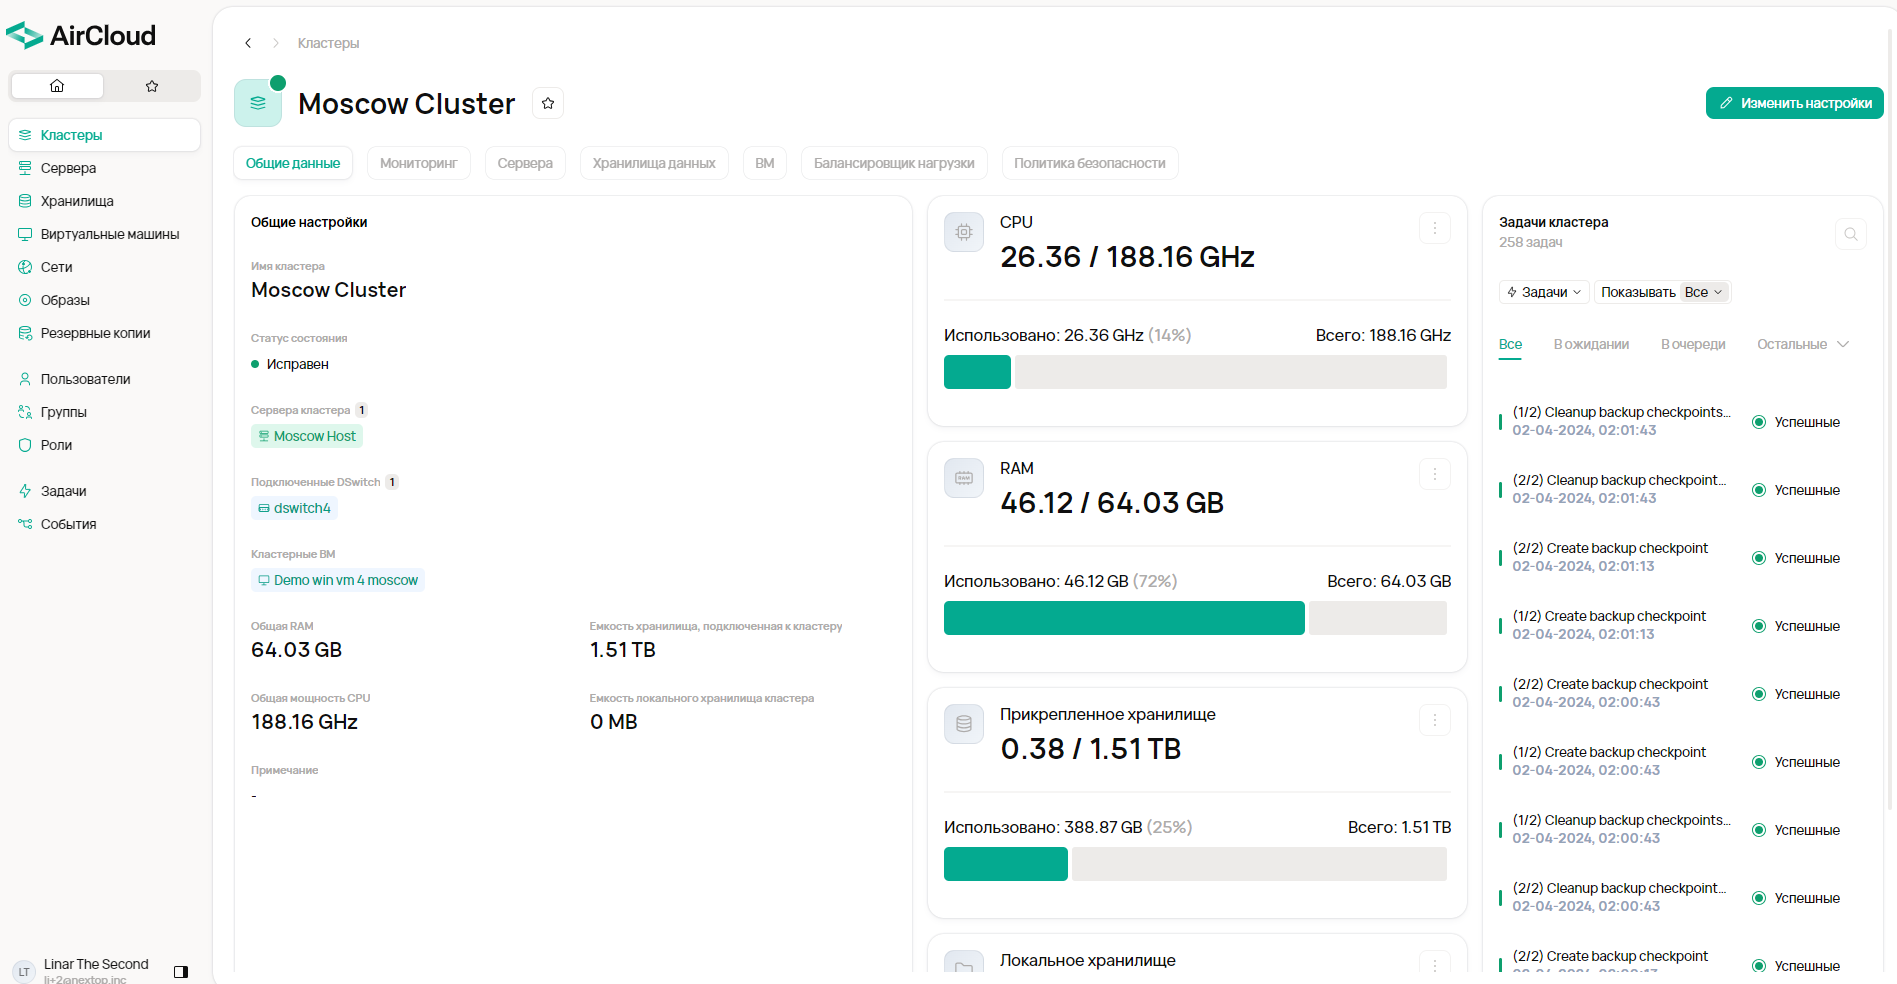Open the Moscow Host server link

click(307, 436)
